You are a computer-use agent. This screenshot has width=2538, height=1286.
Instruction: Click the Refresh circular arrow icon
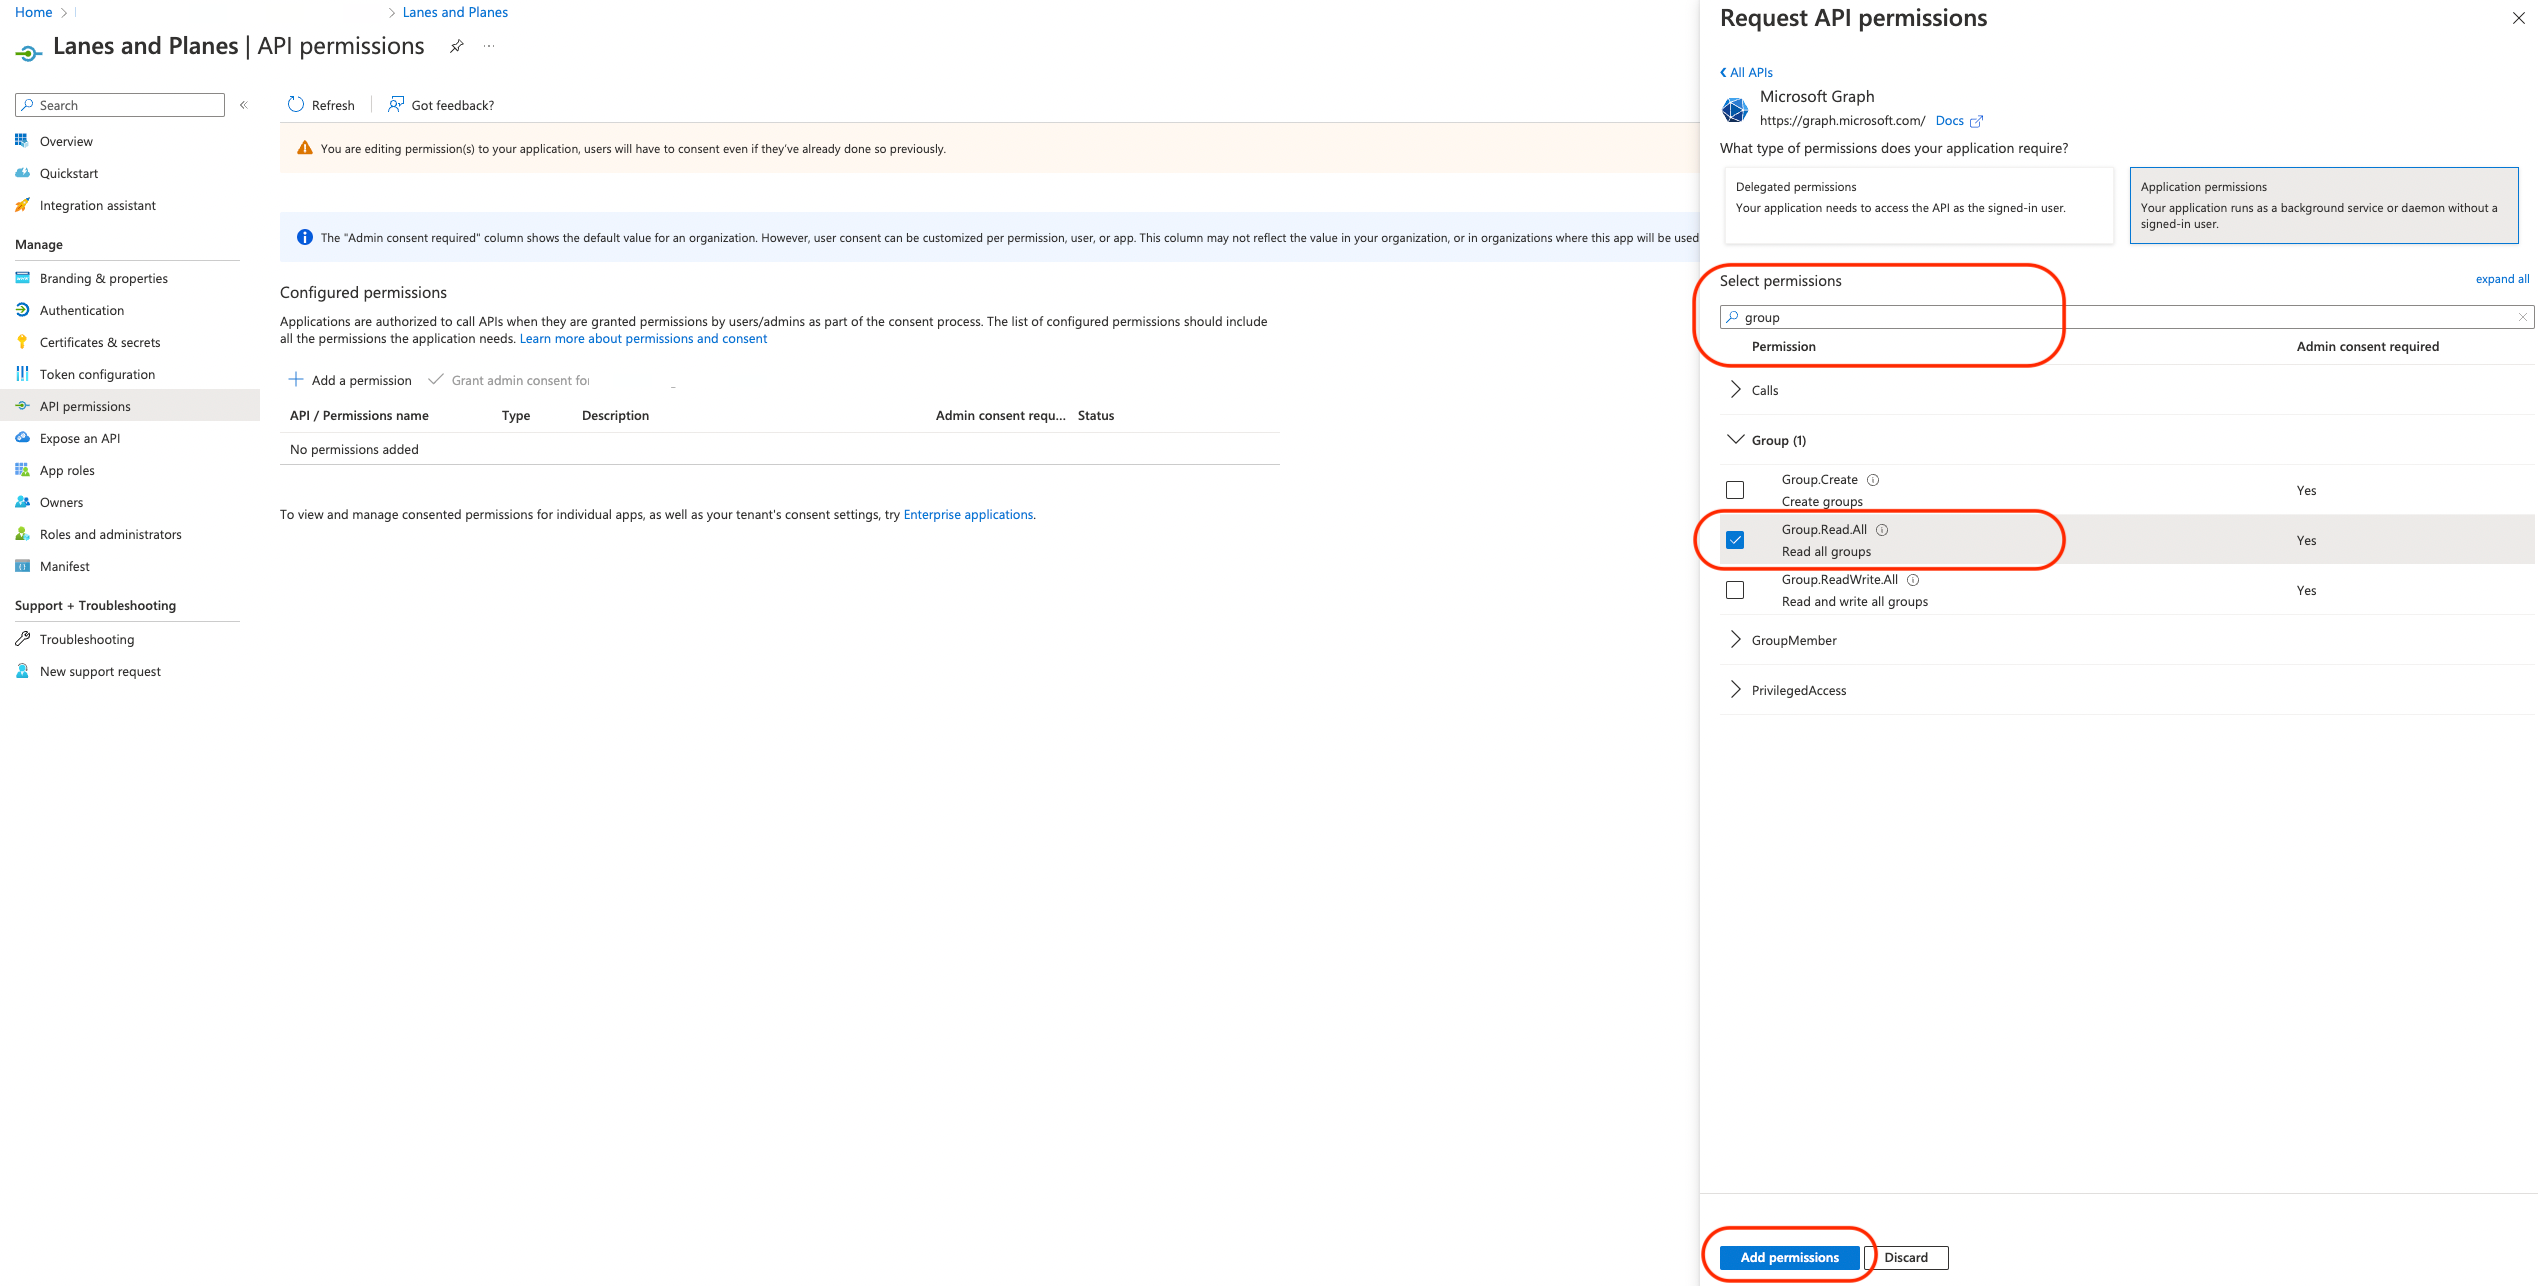tap(296, 105)
